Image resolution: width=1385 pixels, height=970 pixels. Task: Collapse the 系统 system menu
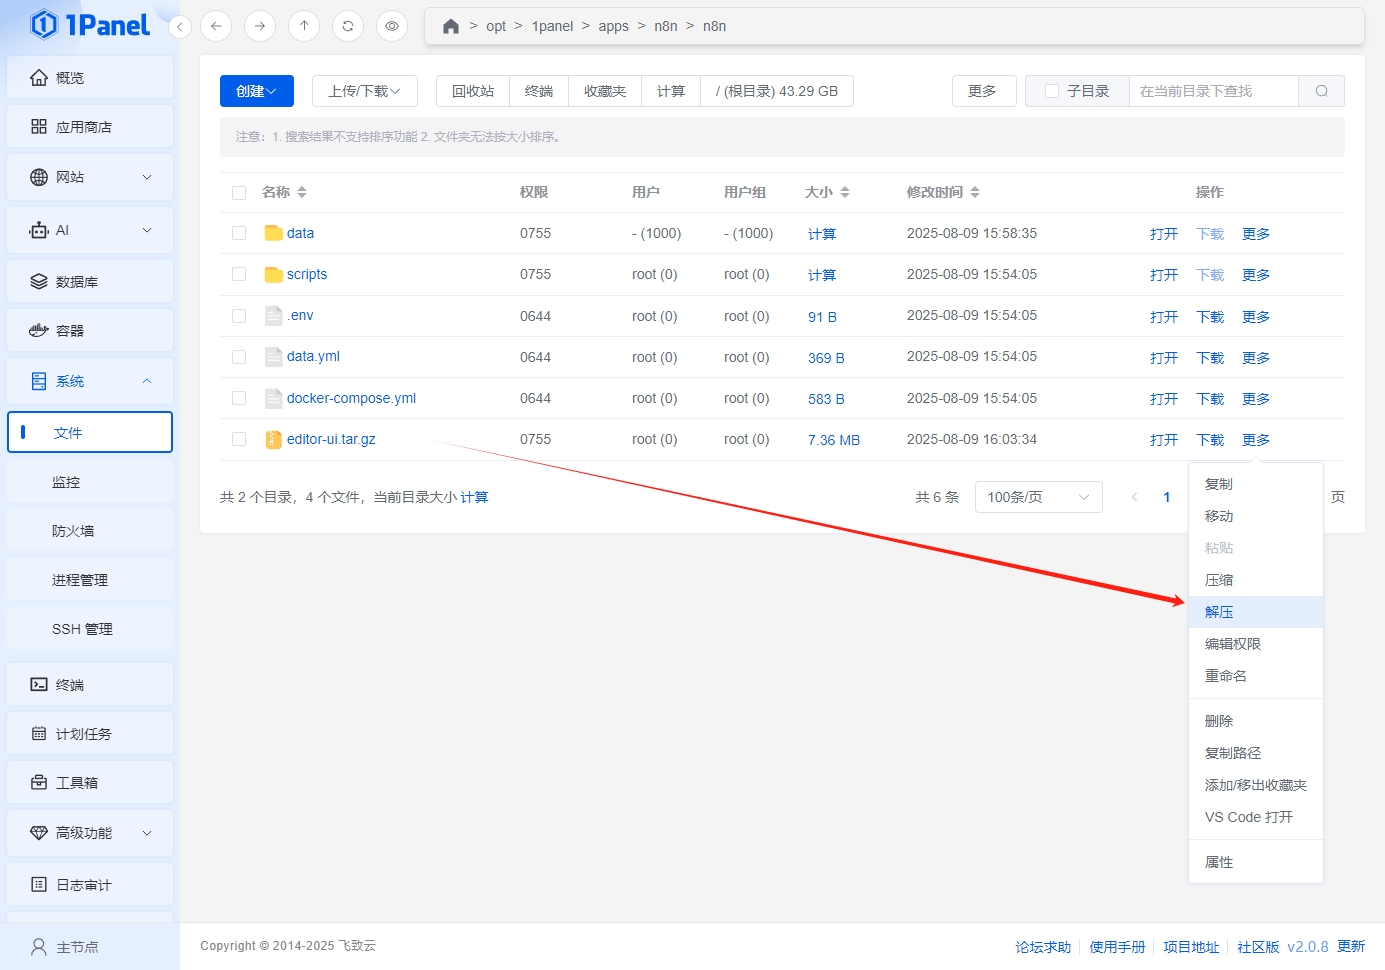tap(90, 381)
